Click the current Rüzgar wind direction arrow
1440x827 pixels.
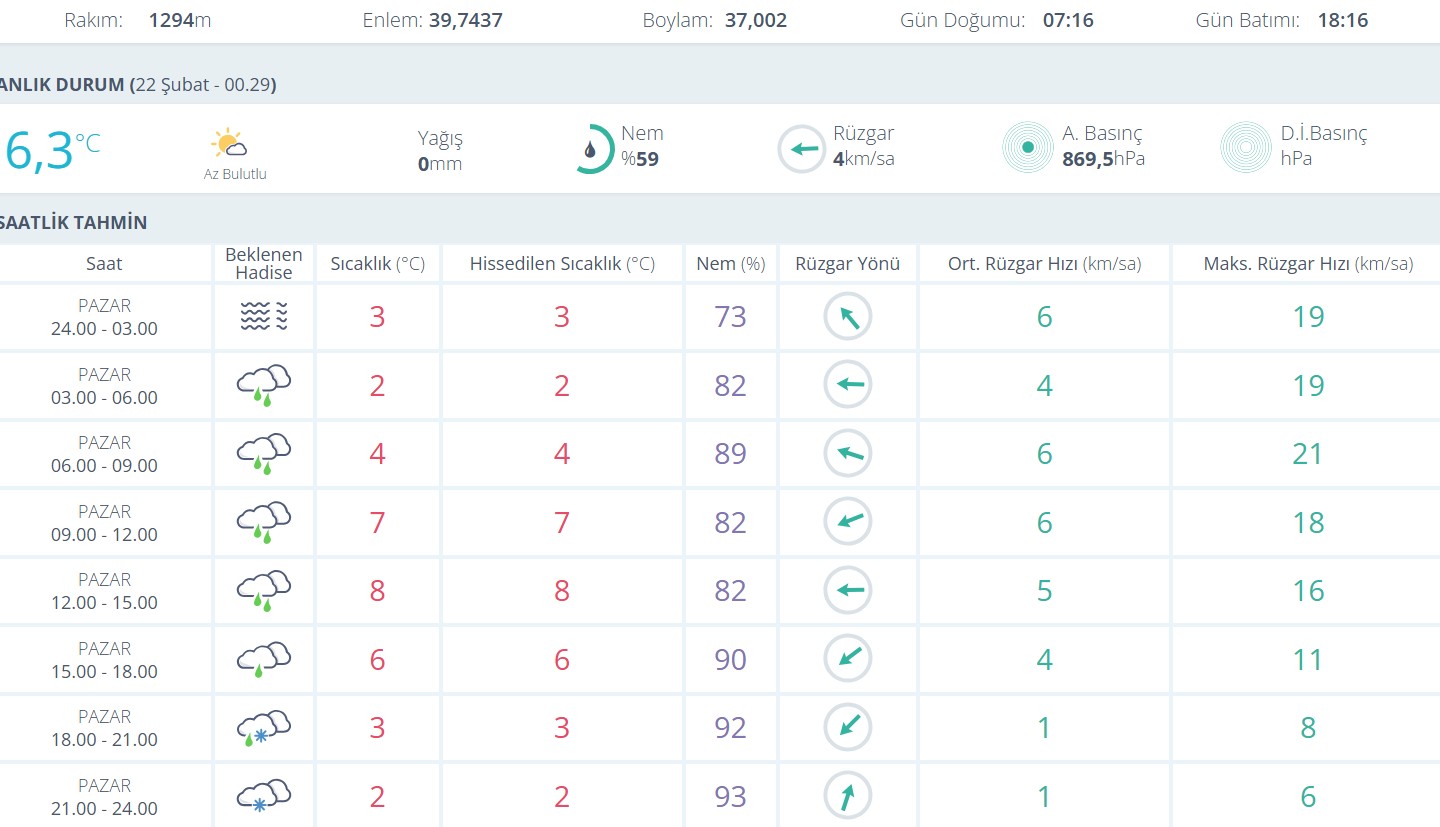tap(802, 149)
